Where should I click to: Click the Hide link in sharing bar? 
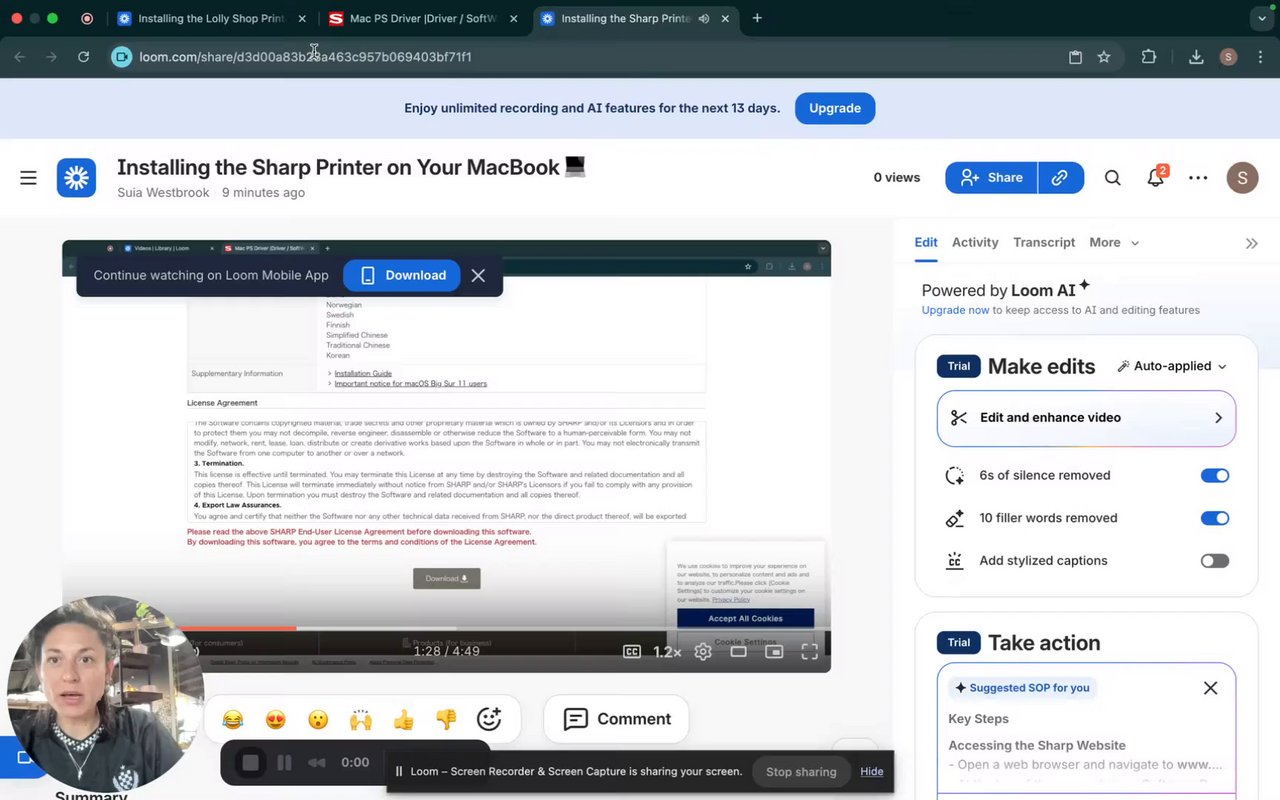pos(872,771)
